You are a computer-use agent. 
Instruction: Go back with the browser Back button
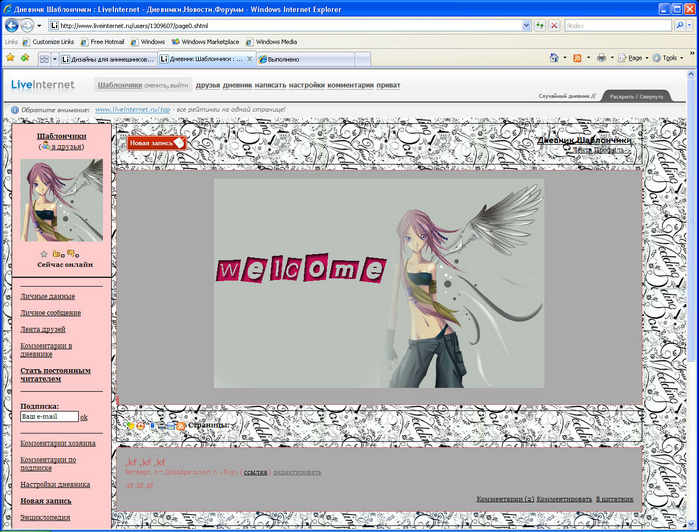click(12, 25)
